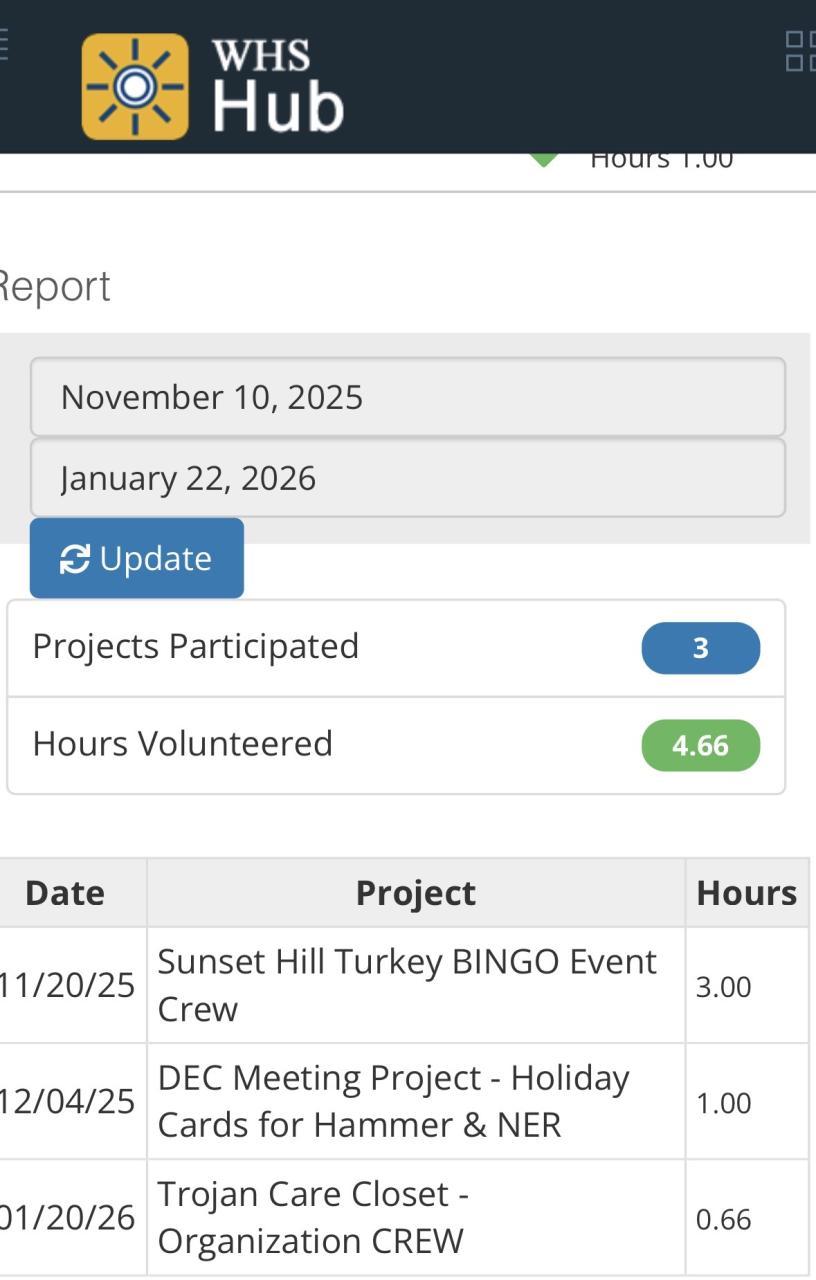The image size is (816, 1280).
Task: Open the January 22, 2026 end date field
Action: [407, 478]
